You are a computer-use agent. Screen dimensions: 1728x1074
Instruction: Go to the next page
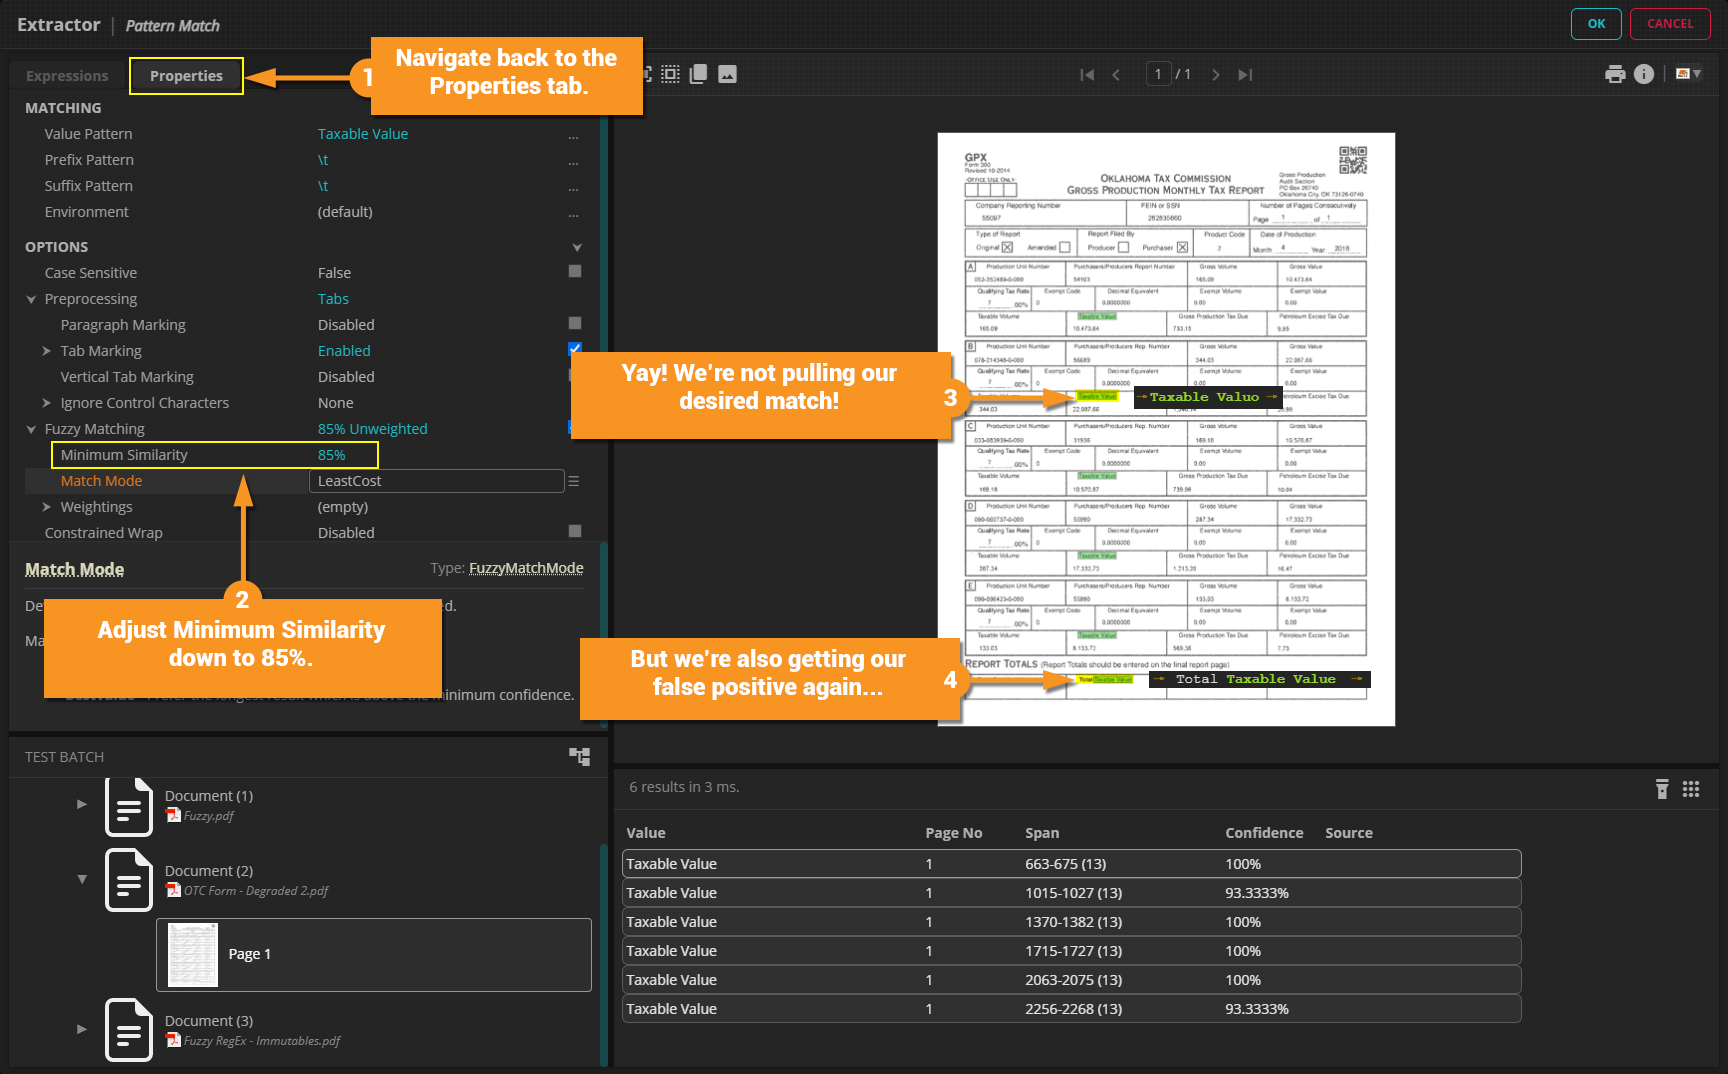tap(1215, 75)
